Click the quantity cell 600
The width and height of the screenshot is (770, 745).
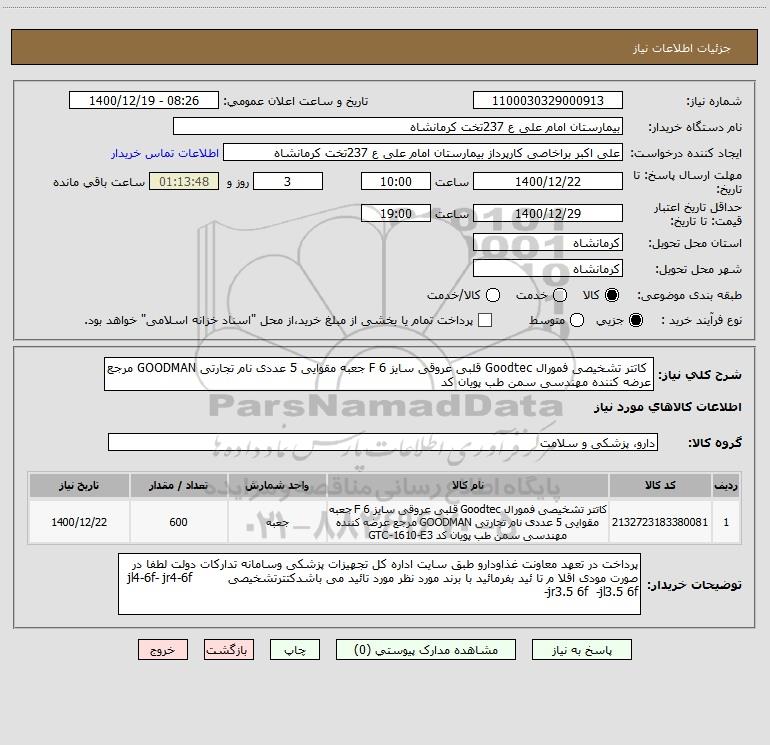click(178, 522)
